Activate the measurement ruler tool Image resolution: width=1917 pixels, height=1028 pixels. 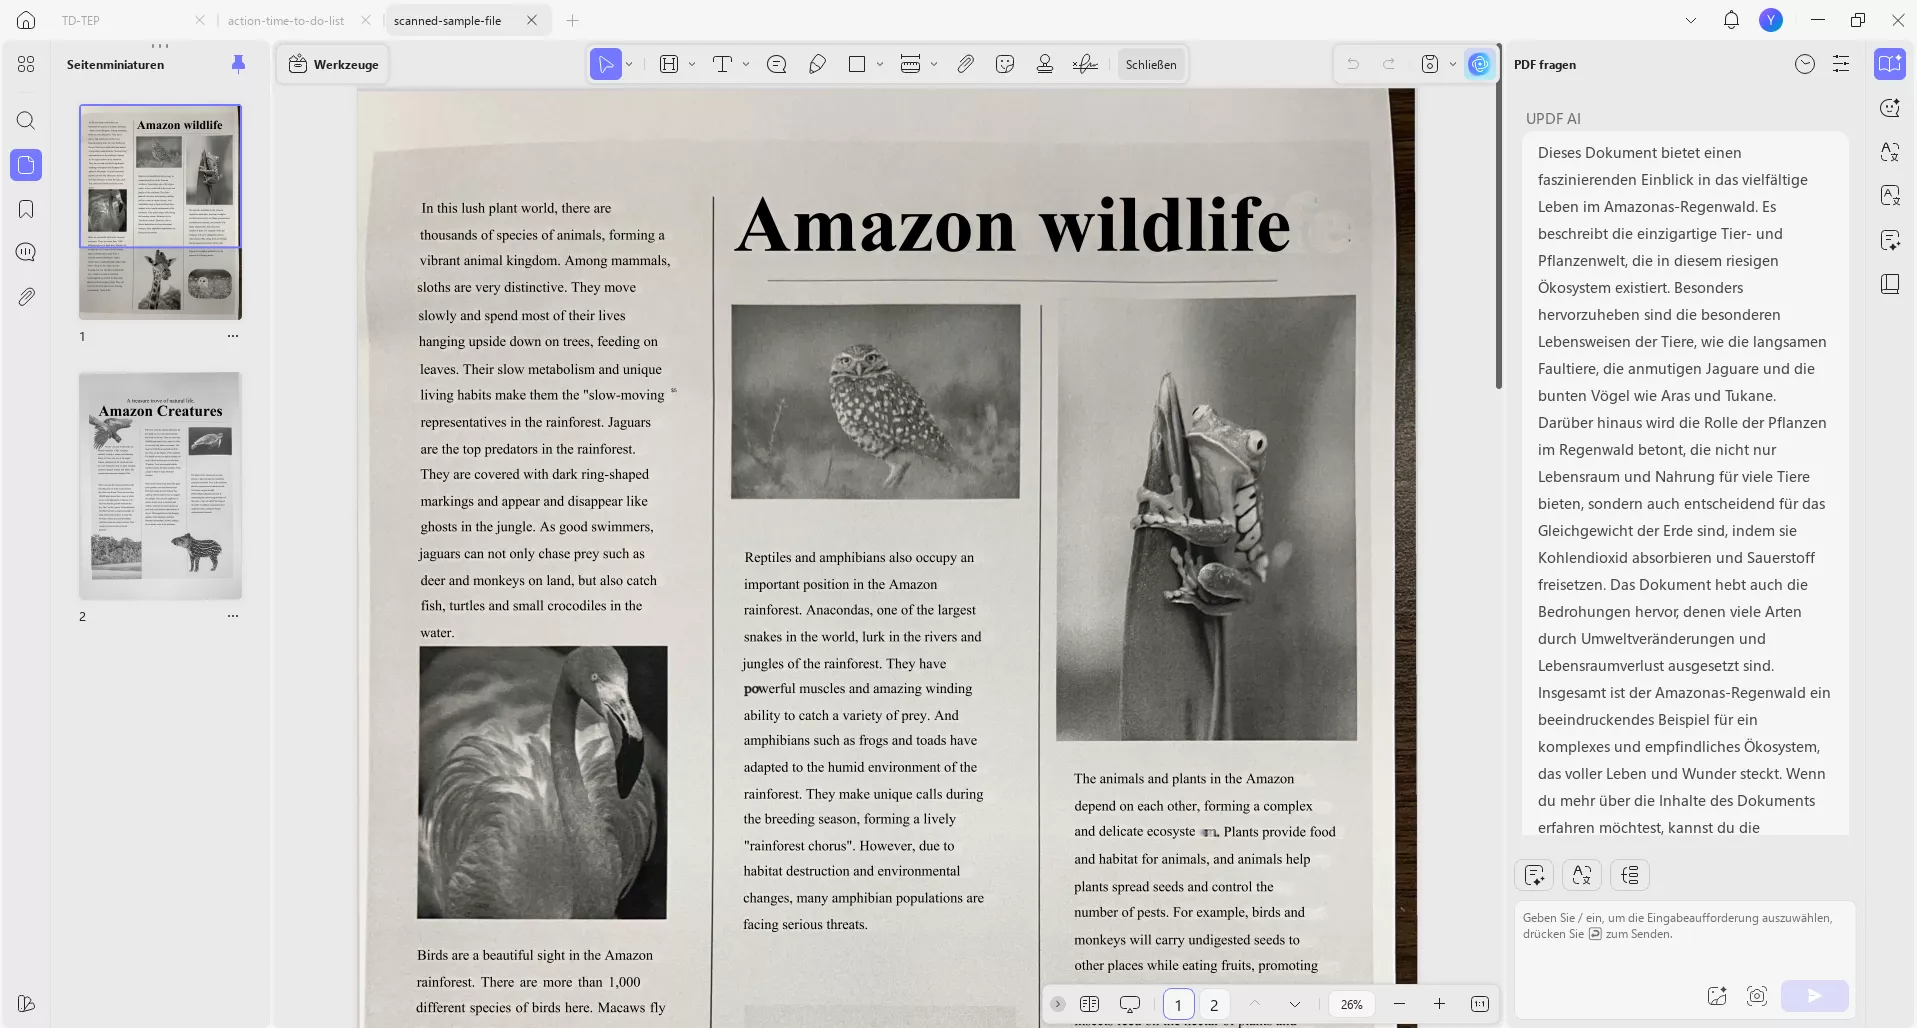tap(910, 65)
